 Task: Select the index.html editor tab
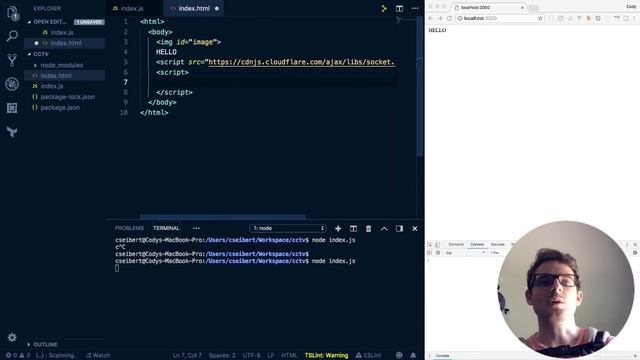click(x=194, y=8)
